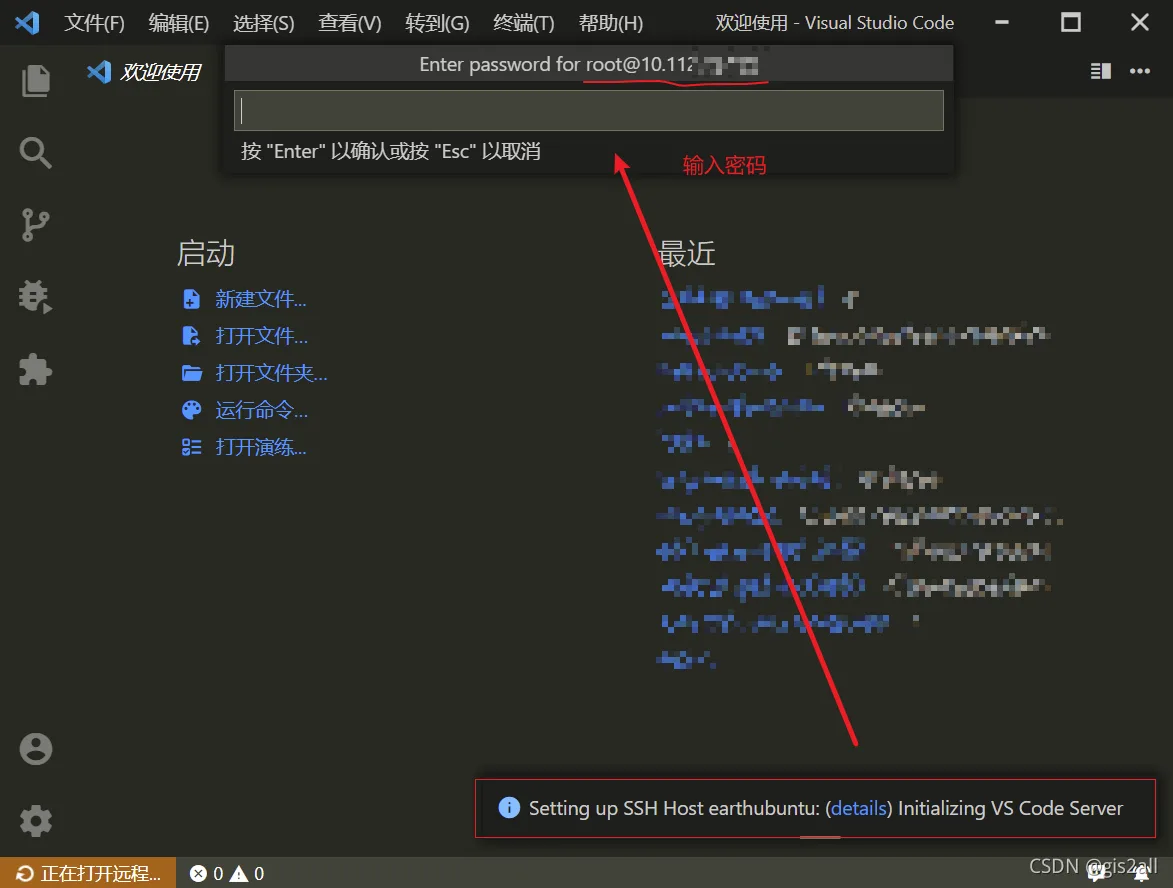Maximize the VS Code window
This screenshot has height=888, width=1173.
1071,22
